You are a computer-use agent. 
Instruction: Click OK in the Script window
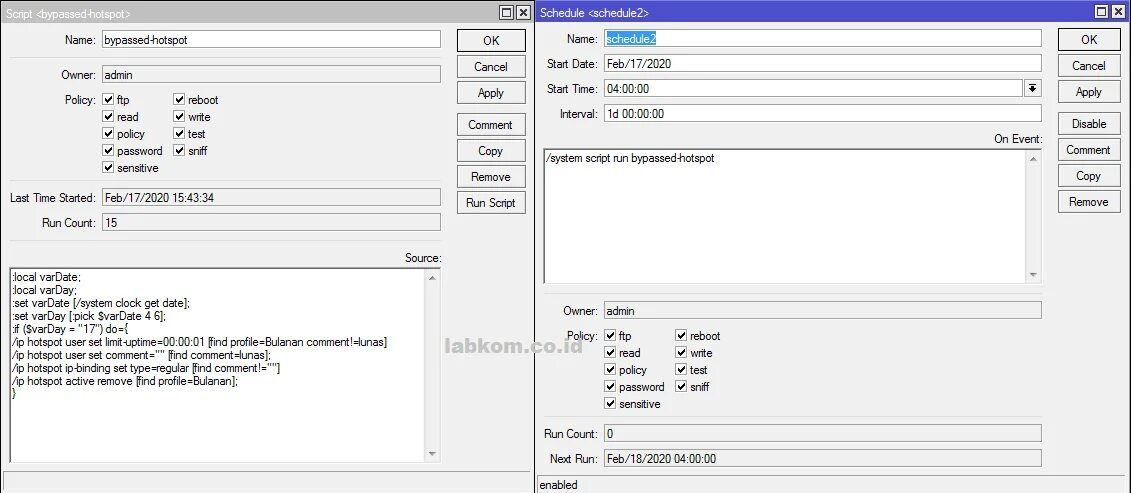click(491, 40)
